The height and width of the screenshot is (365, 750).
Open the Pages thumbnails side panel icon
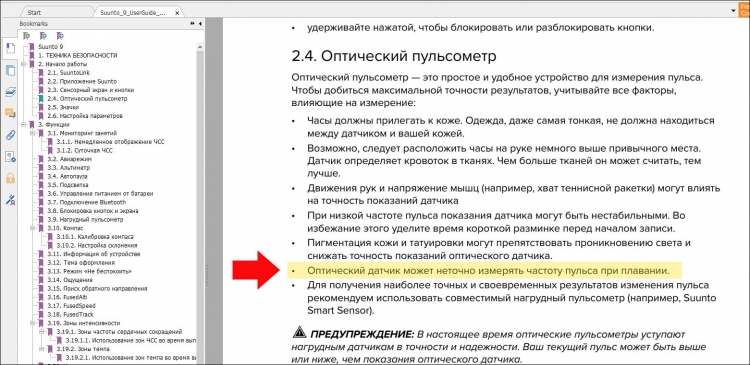[10, 70]
